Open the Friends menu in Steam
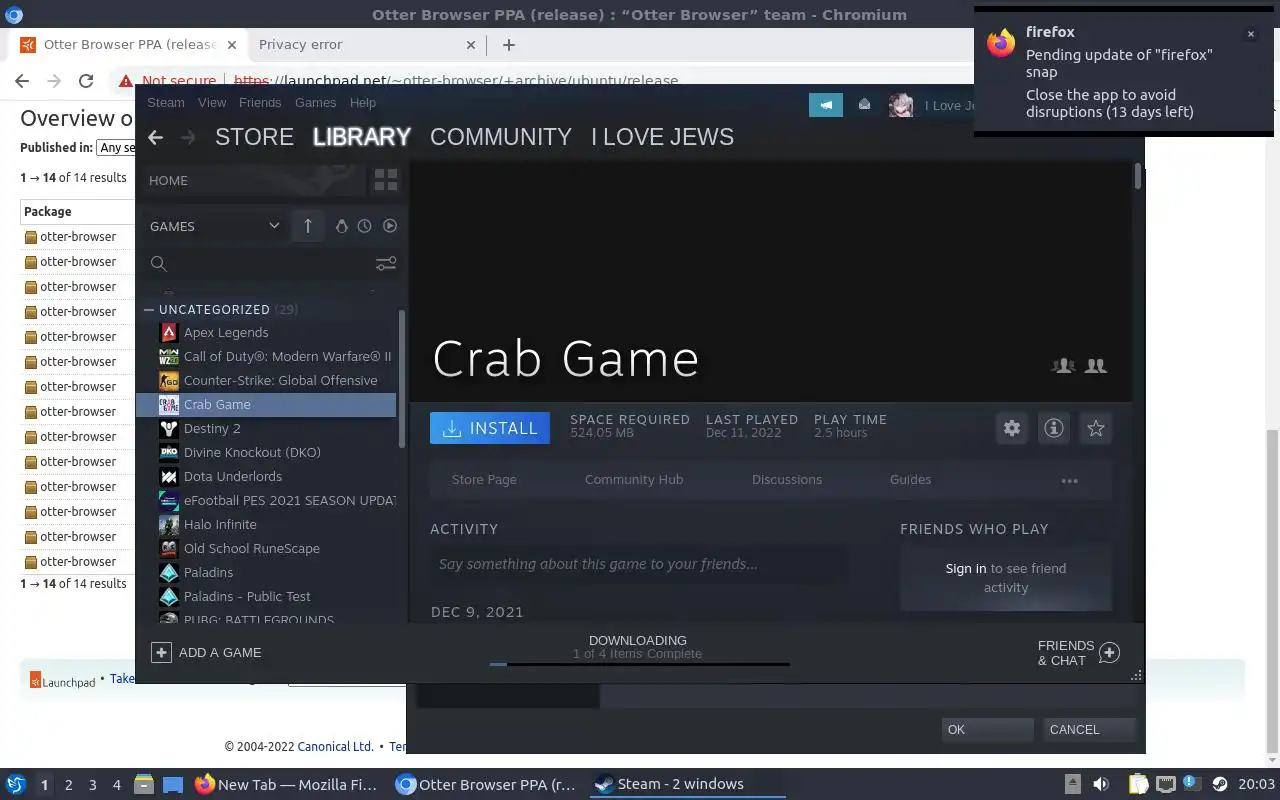 (x=260, y=103)
